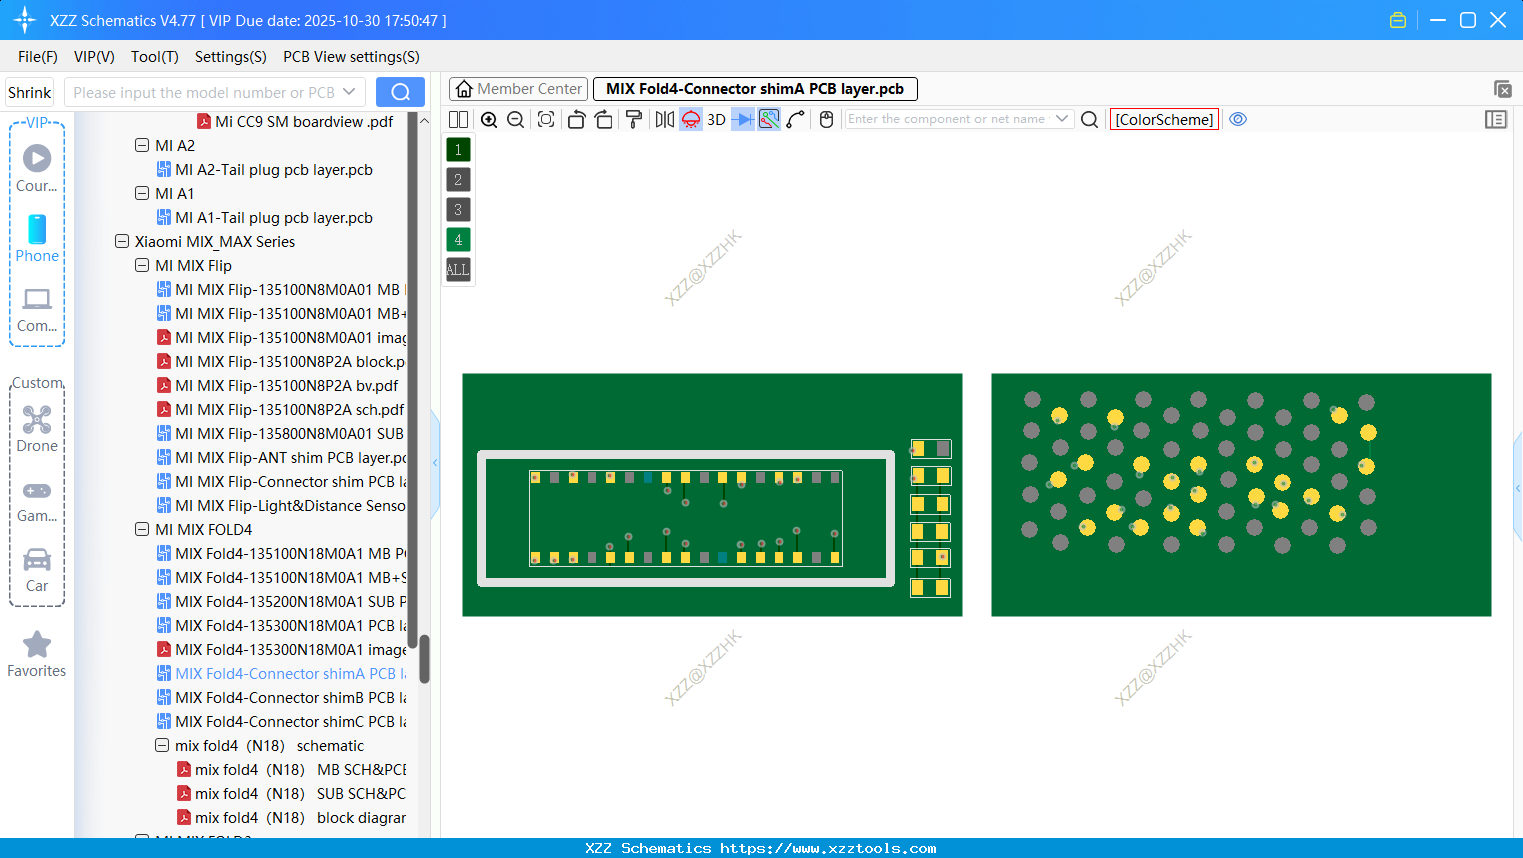Open the PCB View settings(S) menu

tap(351, 57)
